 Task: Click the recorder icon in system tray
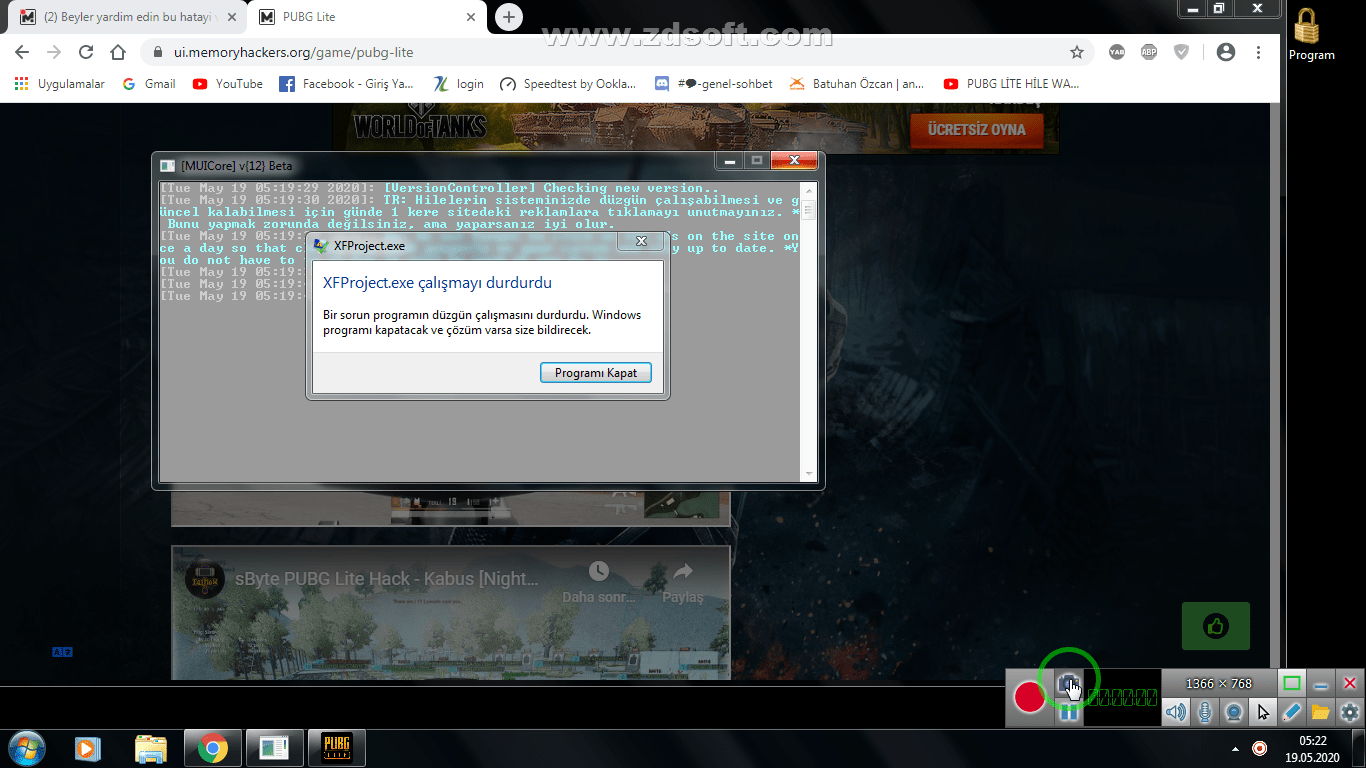[x=1260, y=748]
